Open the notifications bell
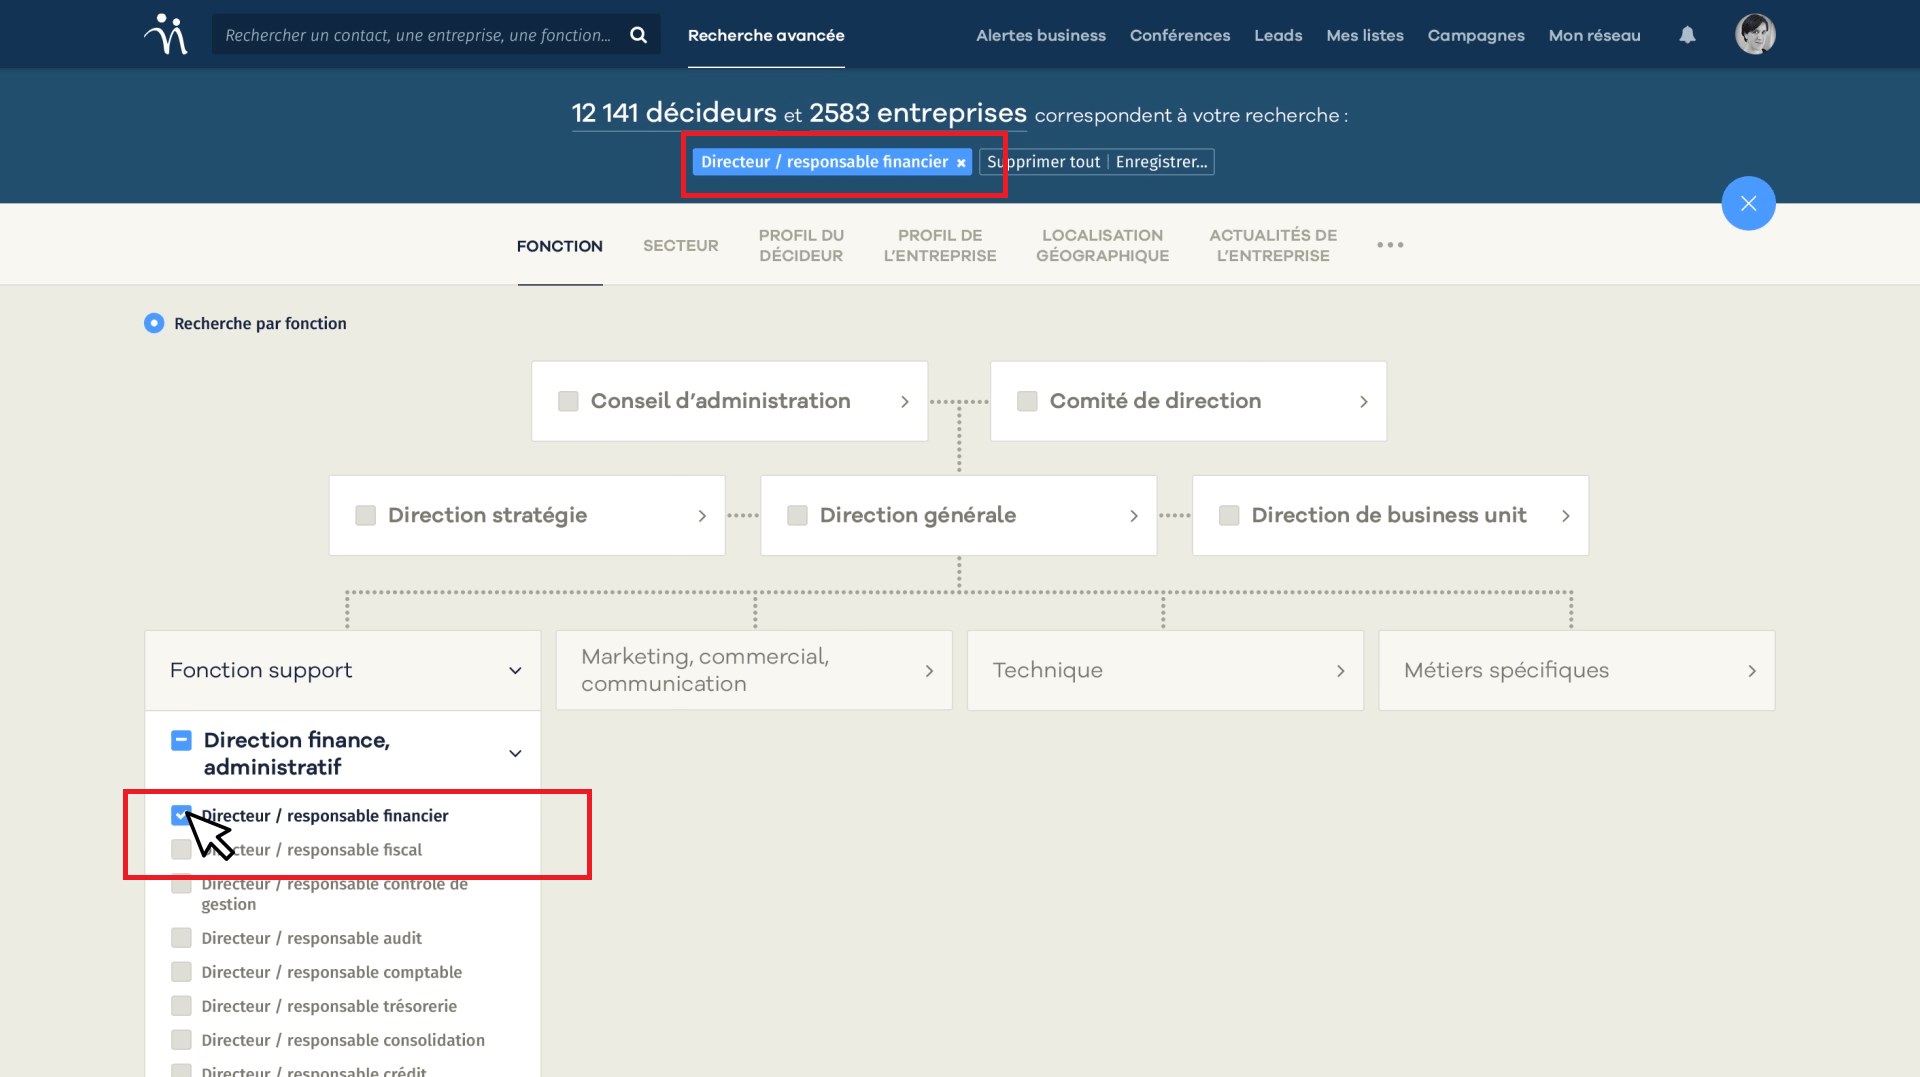1920x1077 pixels. pyautogui.click(x=1687, y=35)
